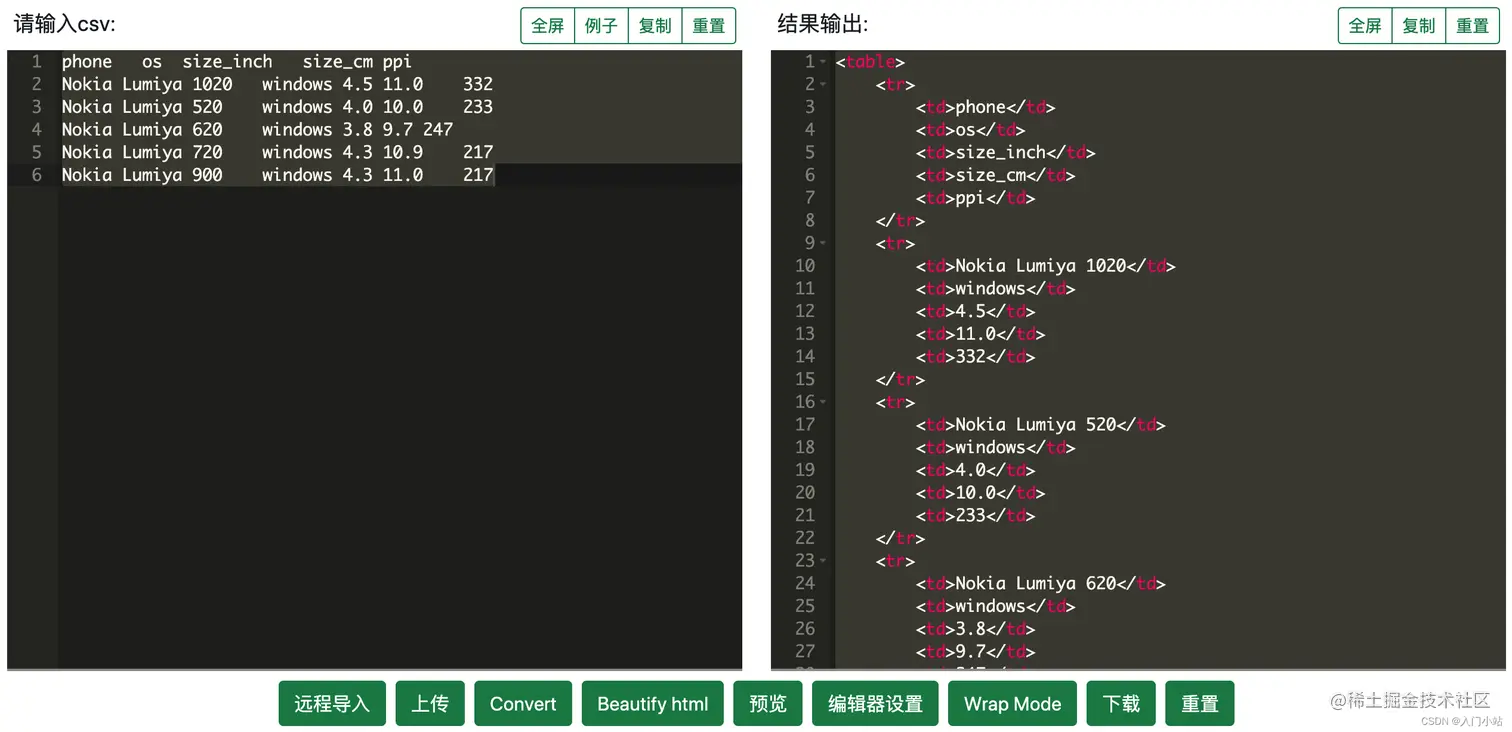
Task: Click the 例子 button to load example CSV
Action: 601,26
